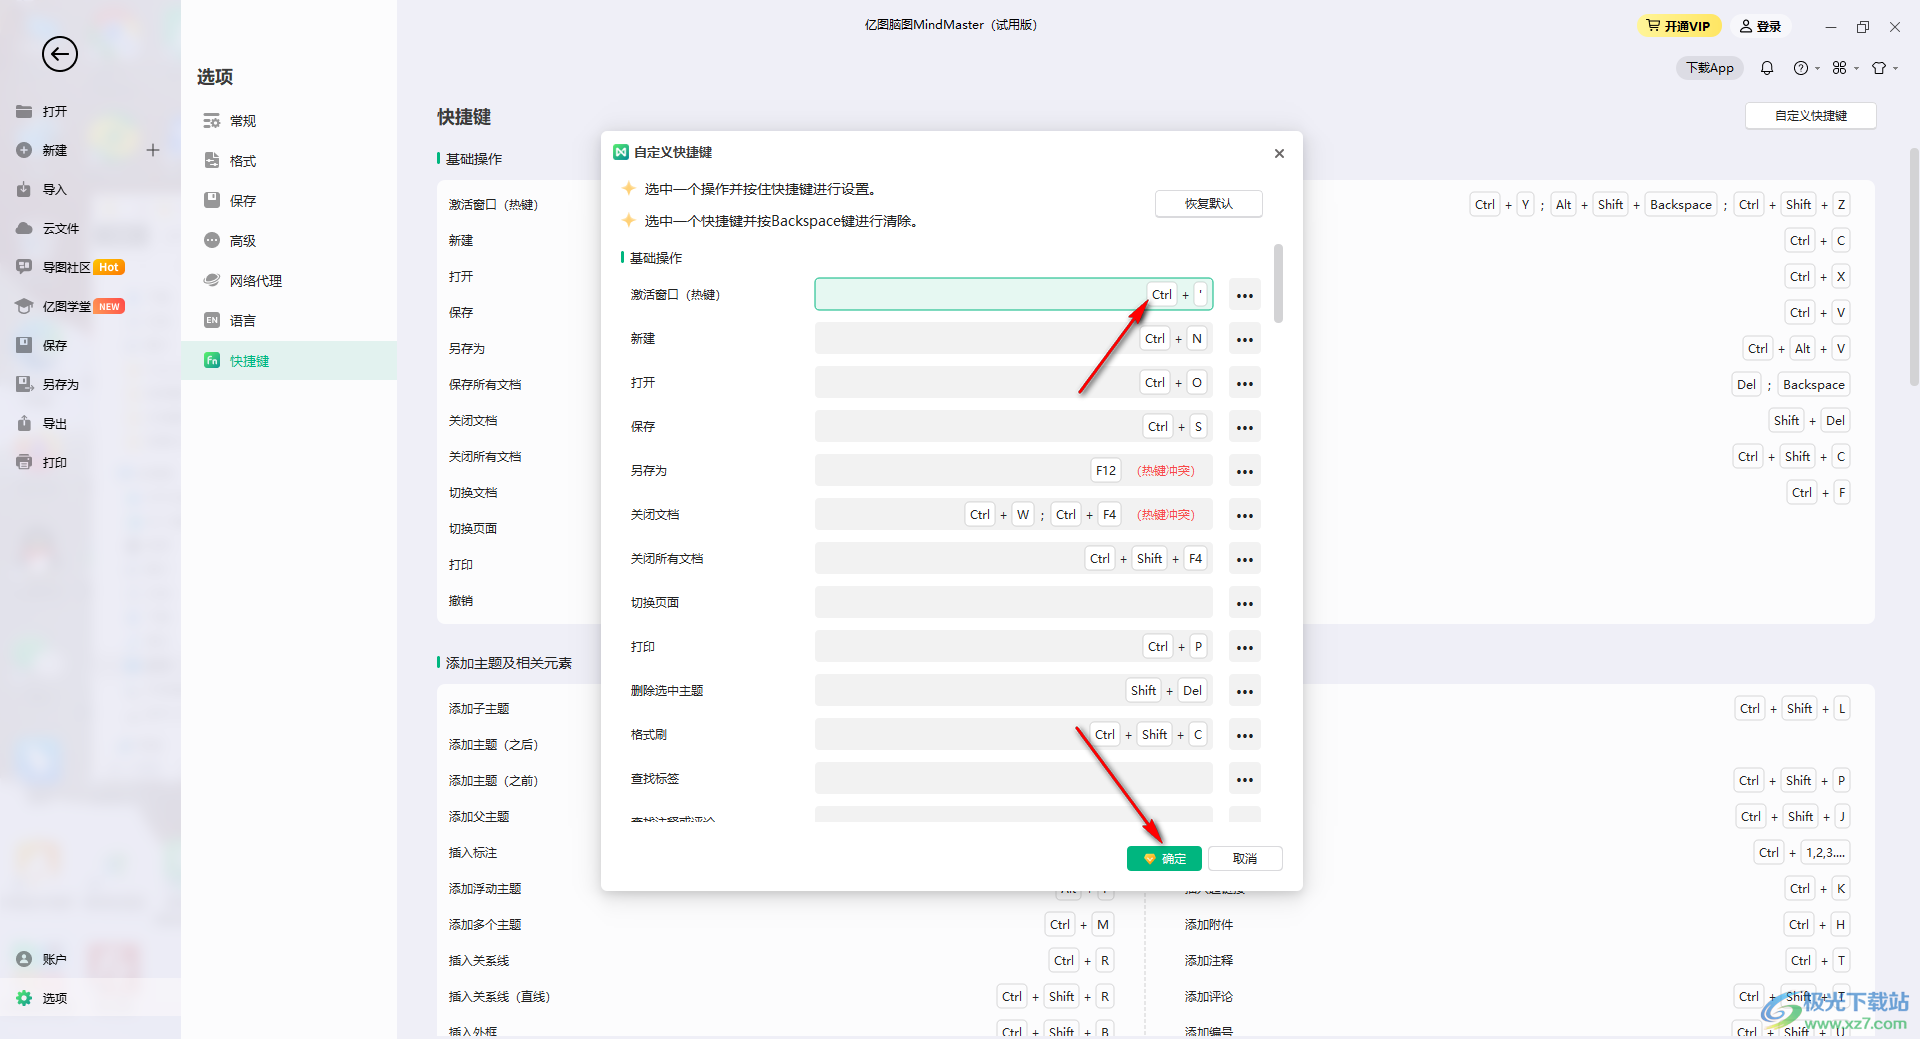Click the plus icon beside 新建
The height and width of the screenshot is (1040, 1920).
click(153, 150)
